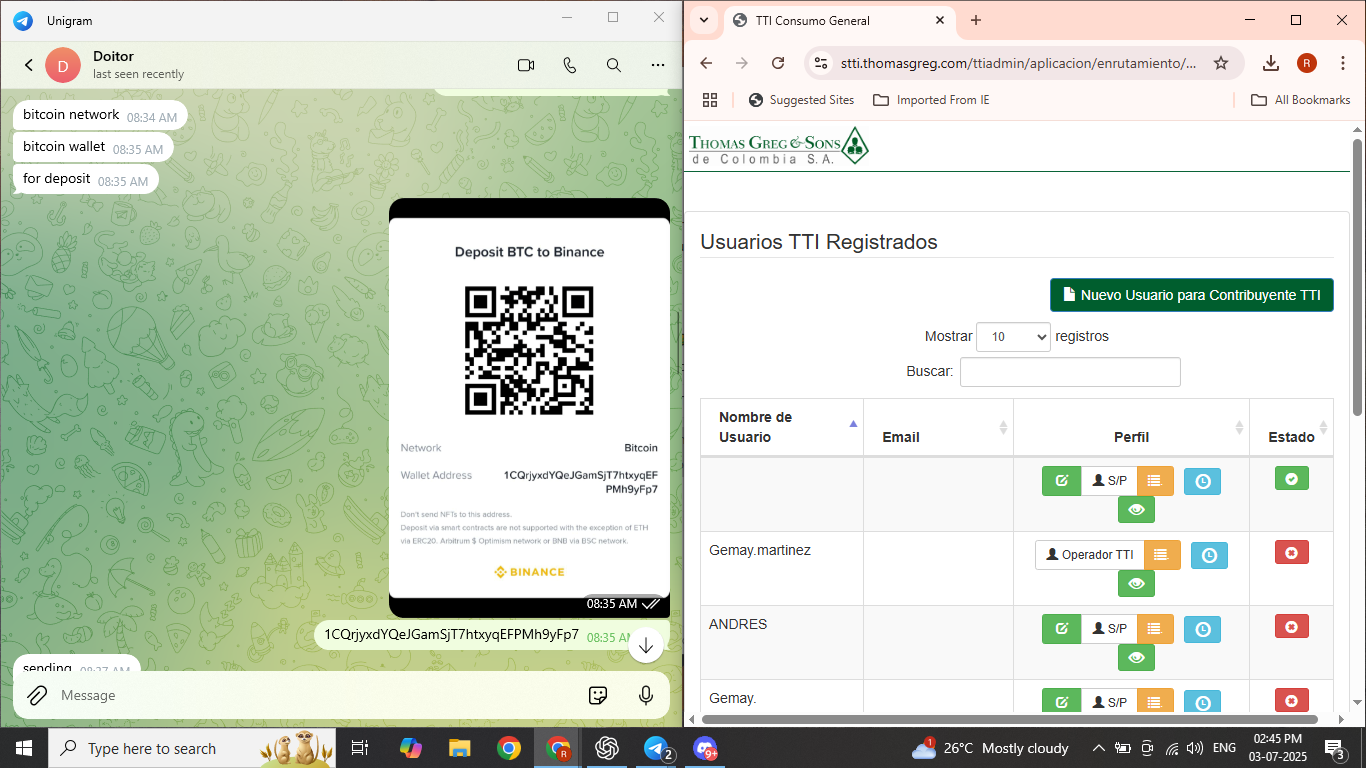Bookmark this page with the star
The width and height of the screenshot is (1366, 768).
[1221, 63]
